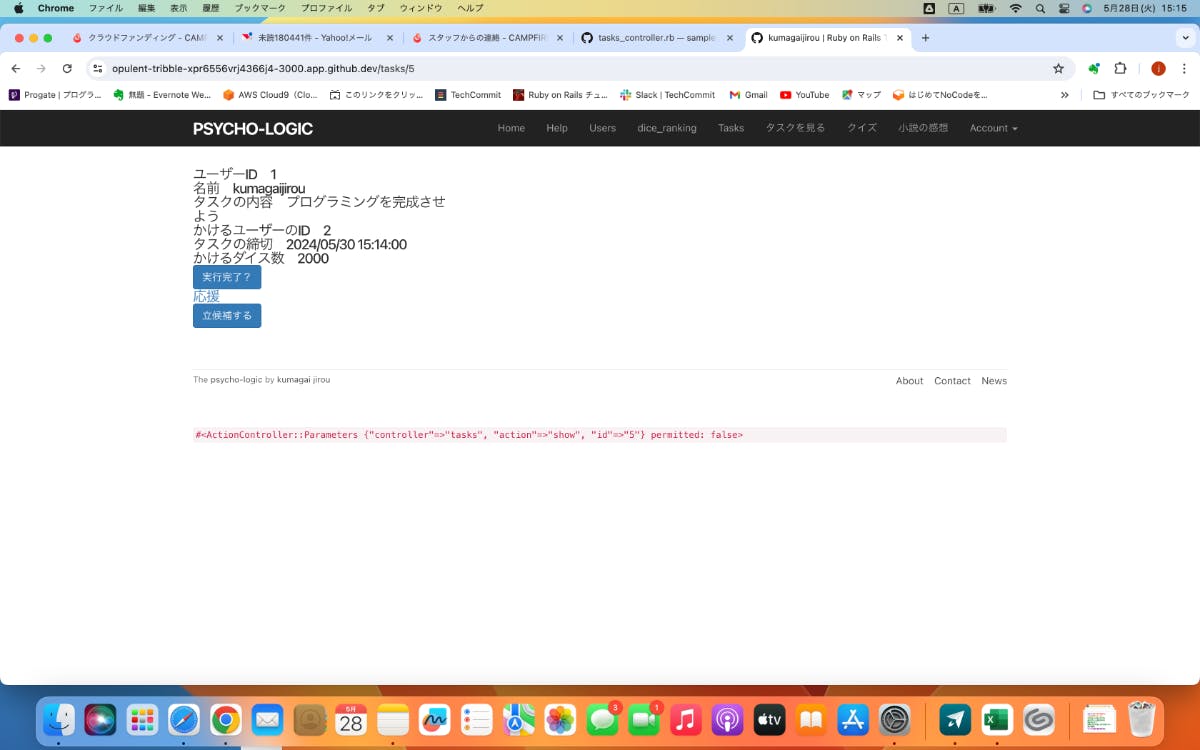Expand the Account dropdown menu
This screenshot has height=750, width=1200.
pyautogui.click(x=993, y=128)
